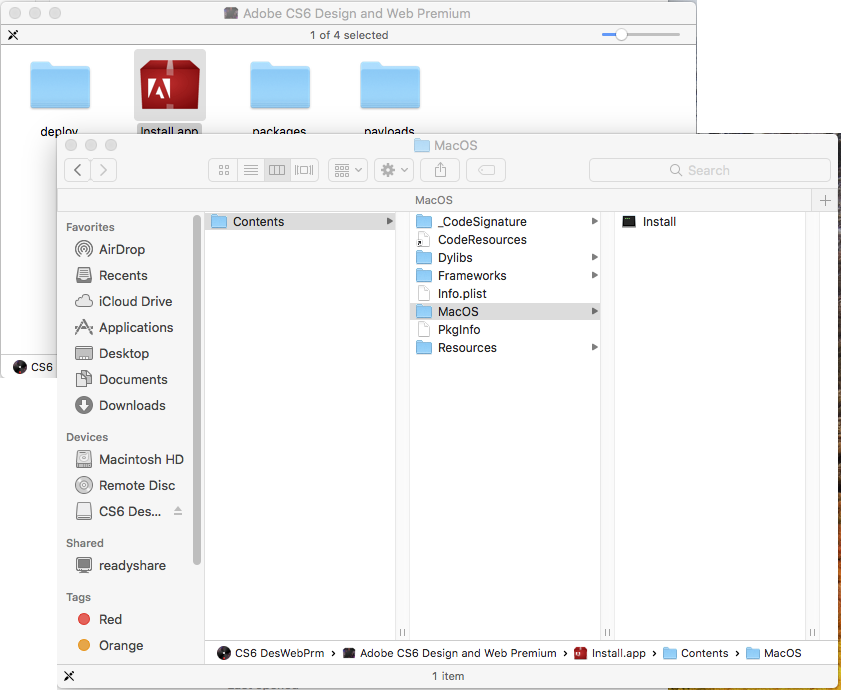Select the Info.plist file
Screen dimensions: 841x690
[x=505, y=293]
